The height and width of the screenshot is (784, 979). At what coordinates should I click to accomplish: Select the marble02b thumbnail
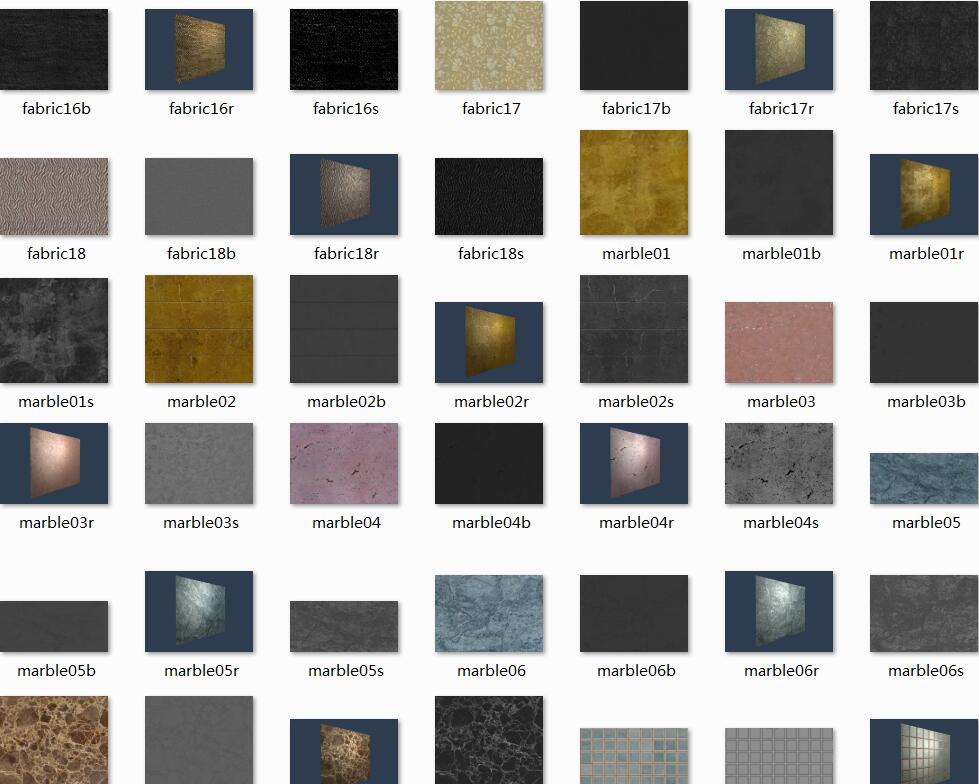[x=344, y=329]
